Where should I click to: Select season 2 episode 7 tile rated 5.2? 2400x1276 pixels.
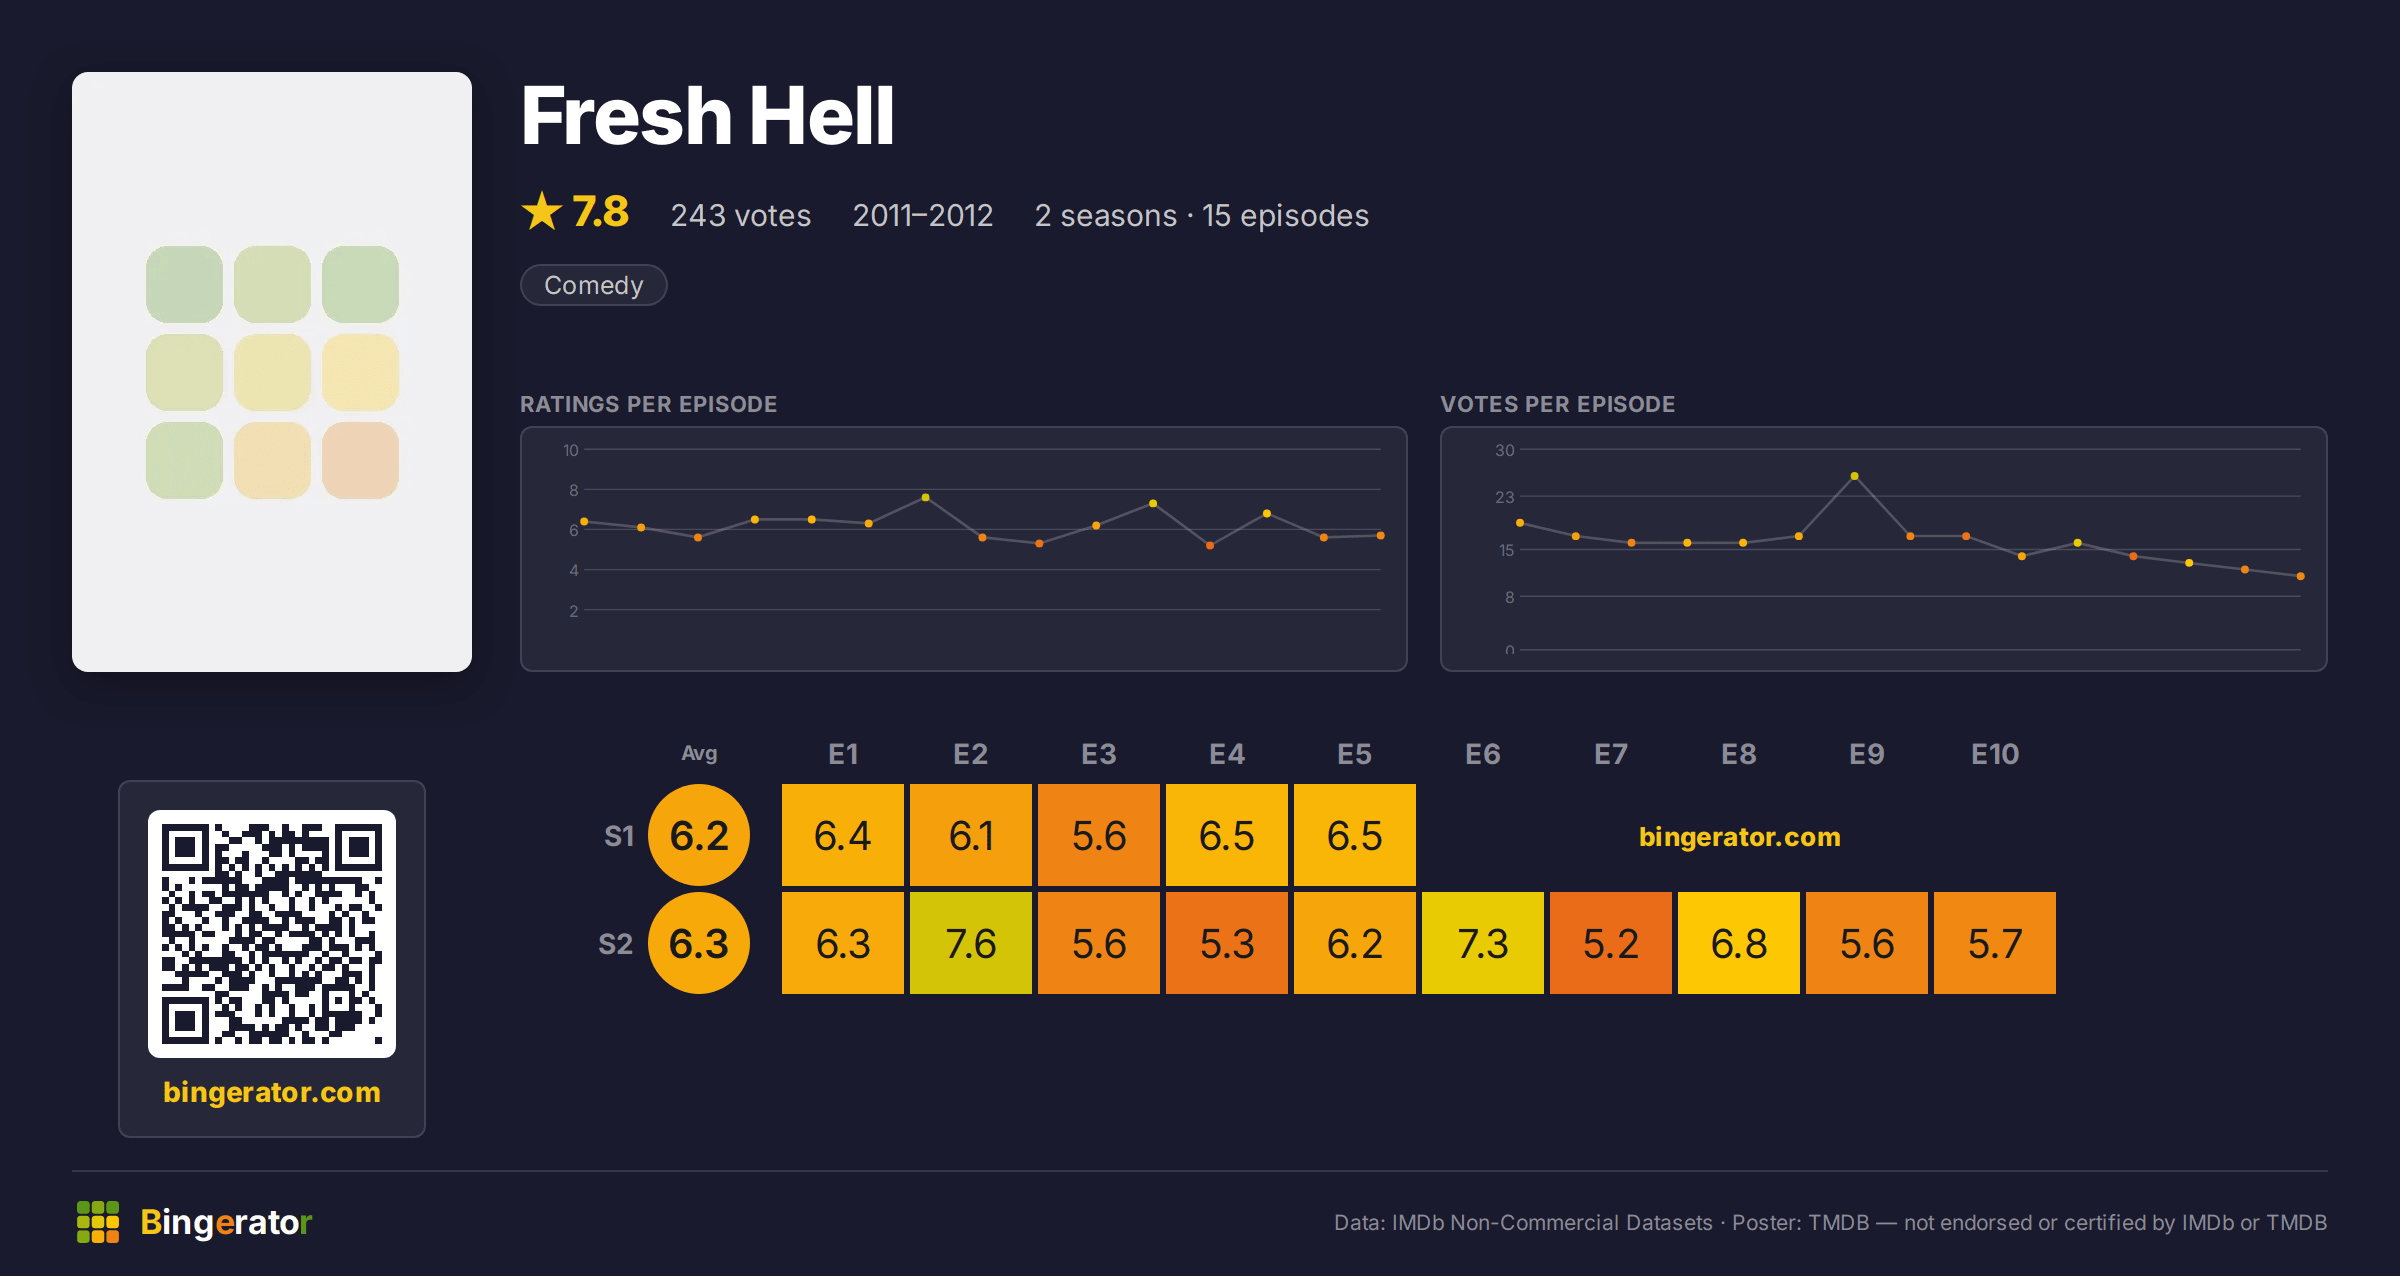click(x=1611, y=943)
